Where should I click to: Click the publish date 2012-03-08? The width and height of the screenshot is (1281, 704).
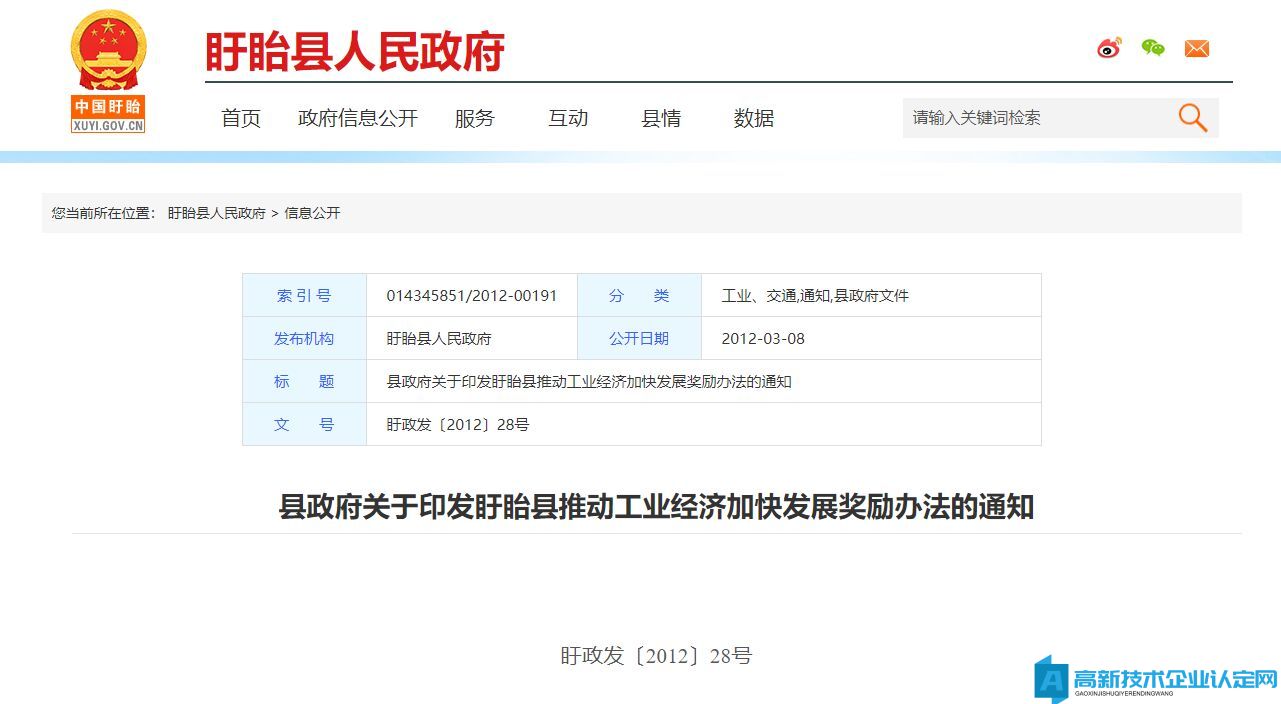point(763,338)
